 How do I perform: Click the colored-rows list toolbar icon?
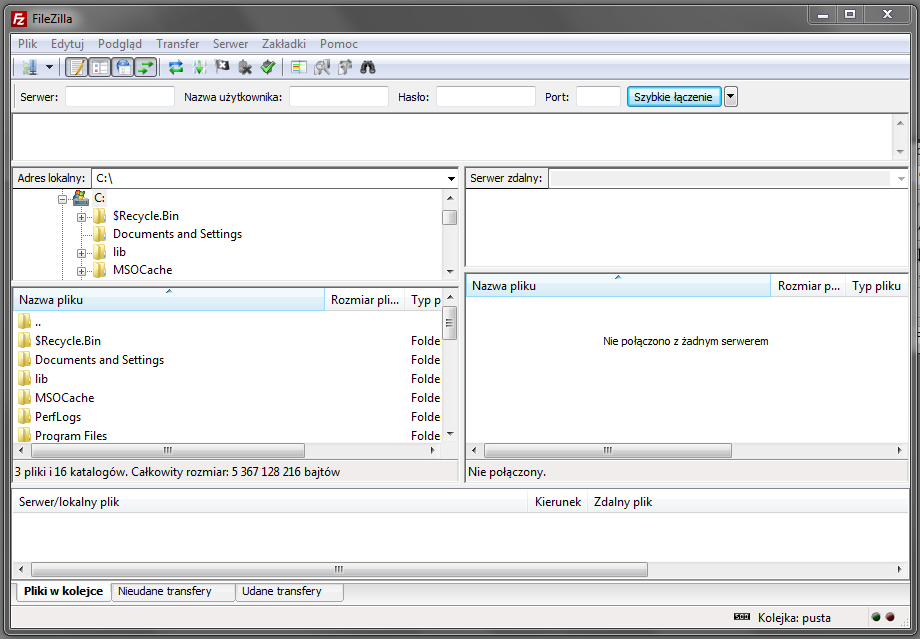[299, 67]
